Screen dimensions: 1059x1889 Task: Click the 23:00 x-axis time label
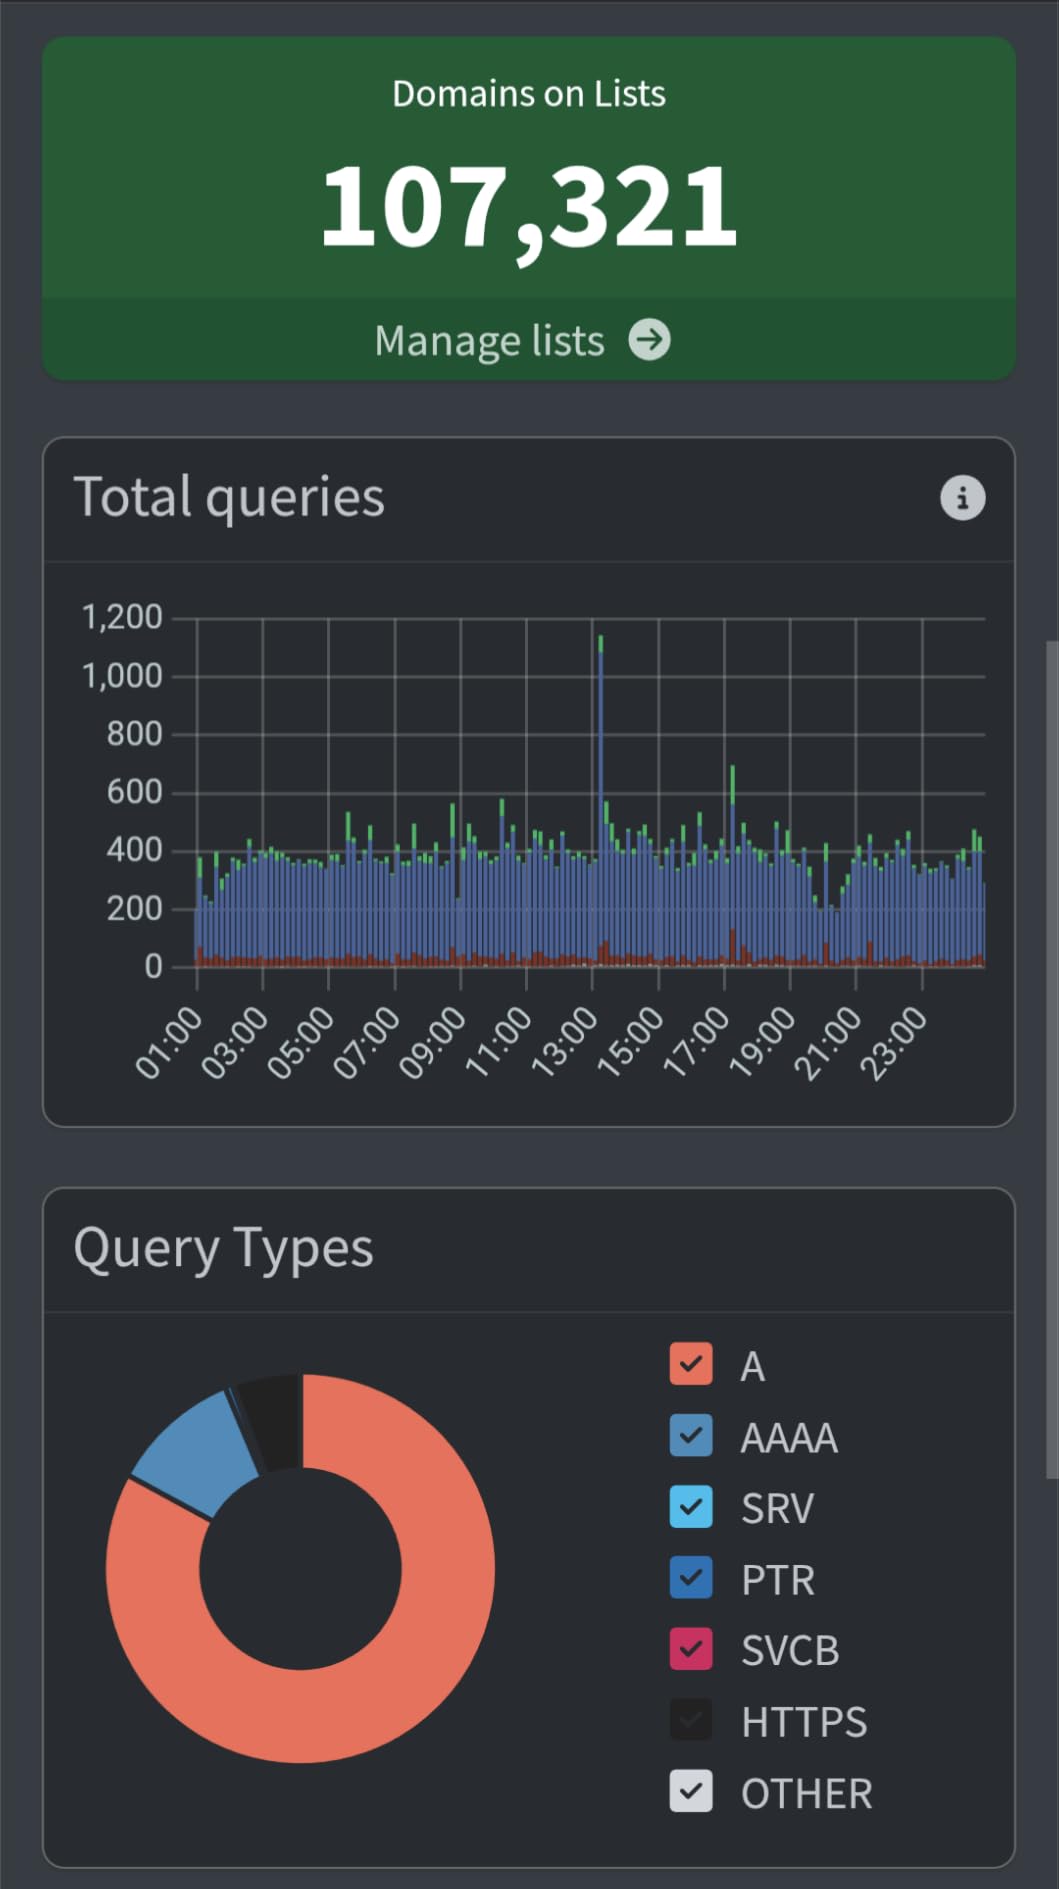(896, 1042)
